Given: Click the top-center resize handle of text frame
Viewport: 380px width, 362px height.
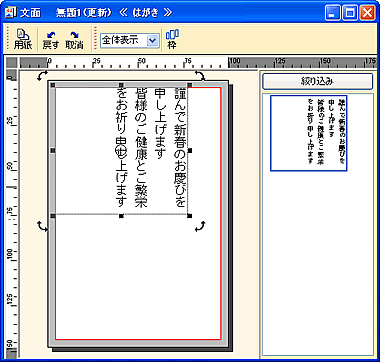Looking at the screenshot, I should [x=121, y=85].
